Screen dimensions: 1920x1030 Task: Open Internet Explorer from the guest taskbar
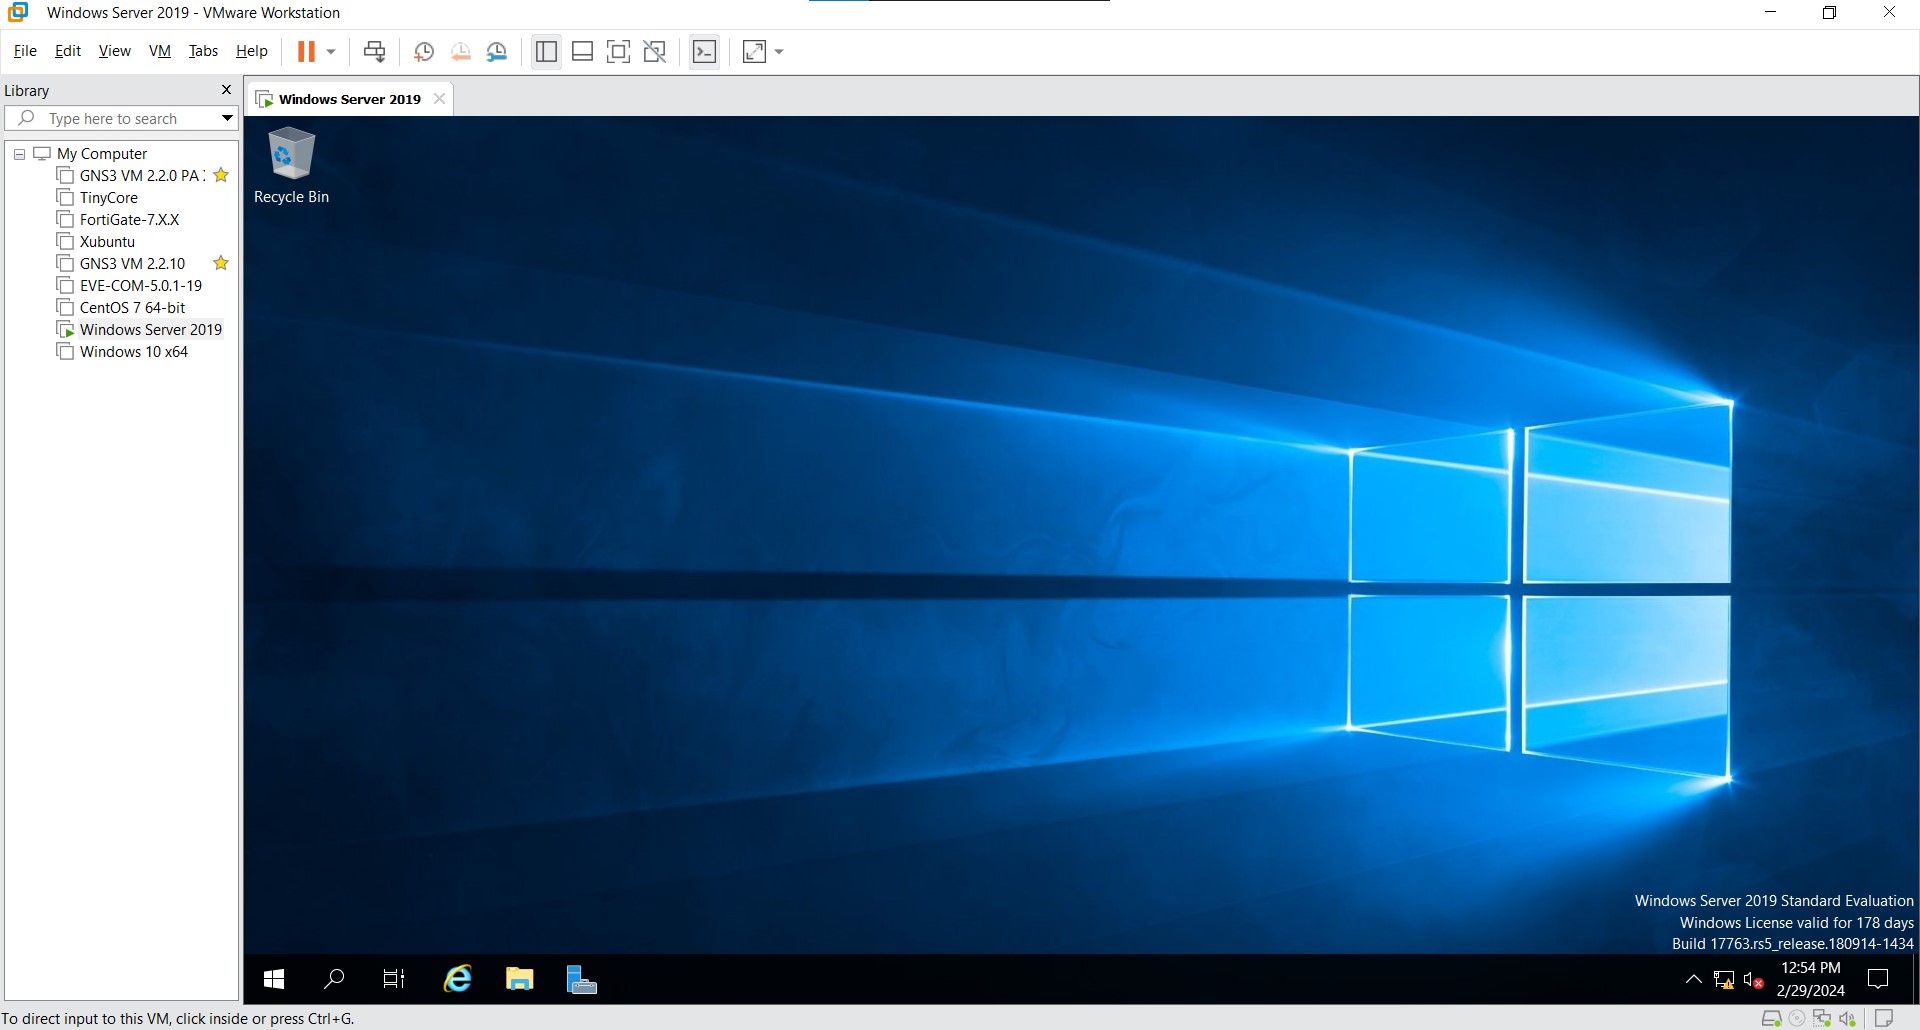click(457, 979)
